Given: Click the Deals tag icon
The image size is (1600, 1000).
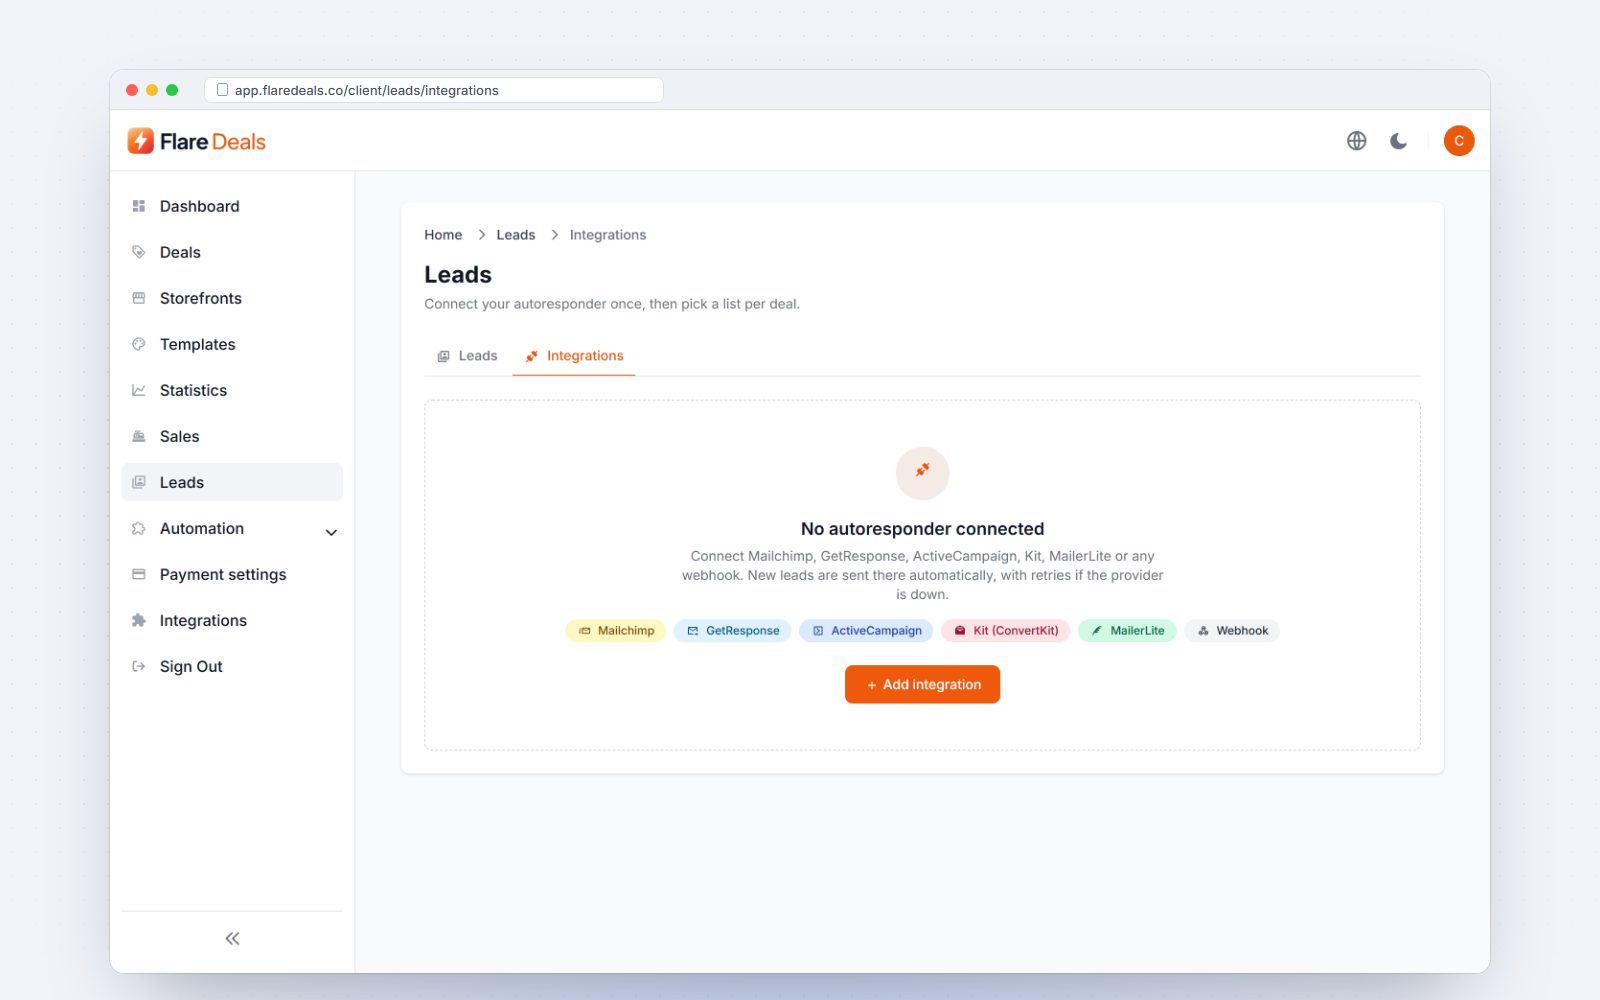Looking at the screenshot, I should coord(139,252).
